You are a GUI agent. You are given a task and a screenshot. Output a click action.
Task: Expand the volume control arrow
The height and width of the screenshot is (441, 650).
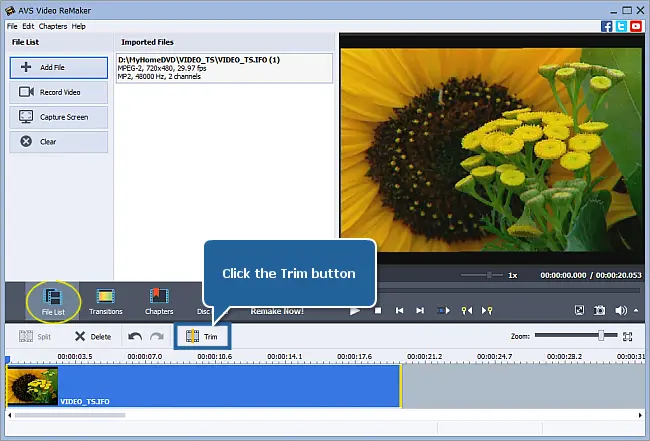point(636,310)
